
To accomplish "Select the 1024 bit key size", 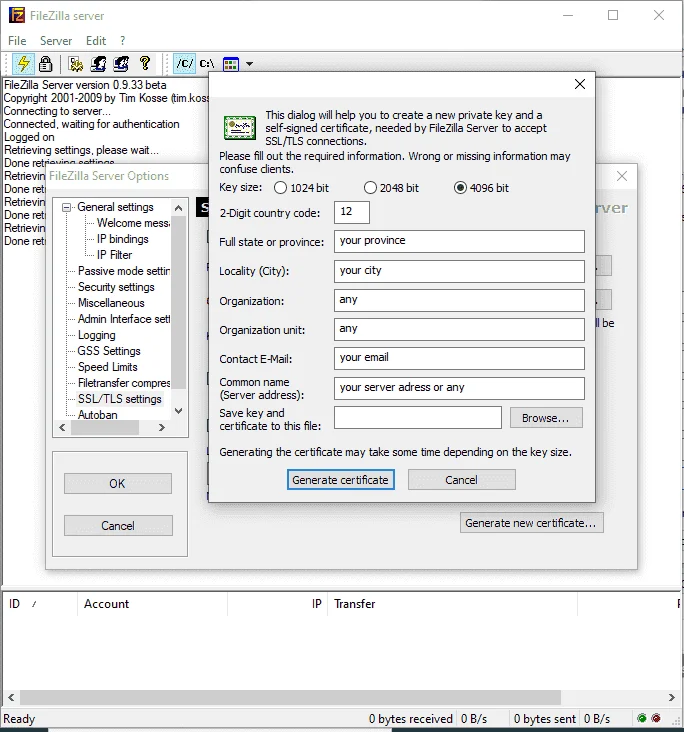I will (x=280, y=188).
